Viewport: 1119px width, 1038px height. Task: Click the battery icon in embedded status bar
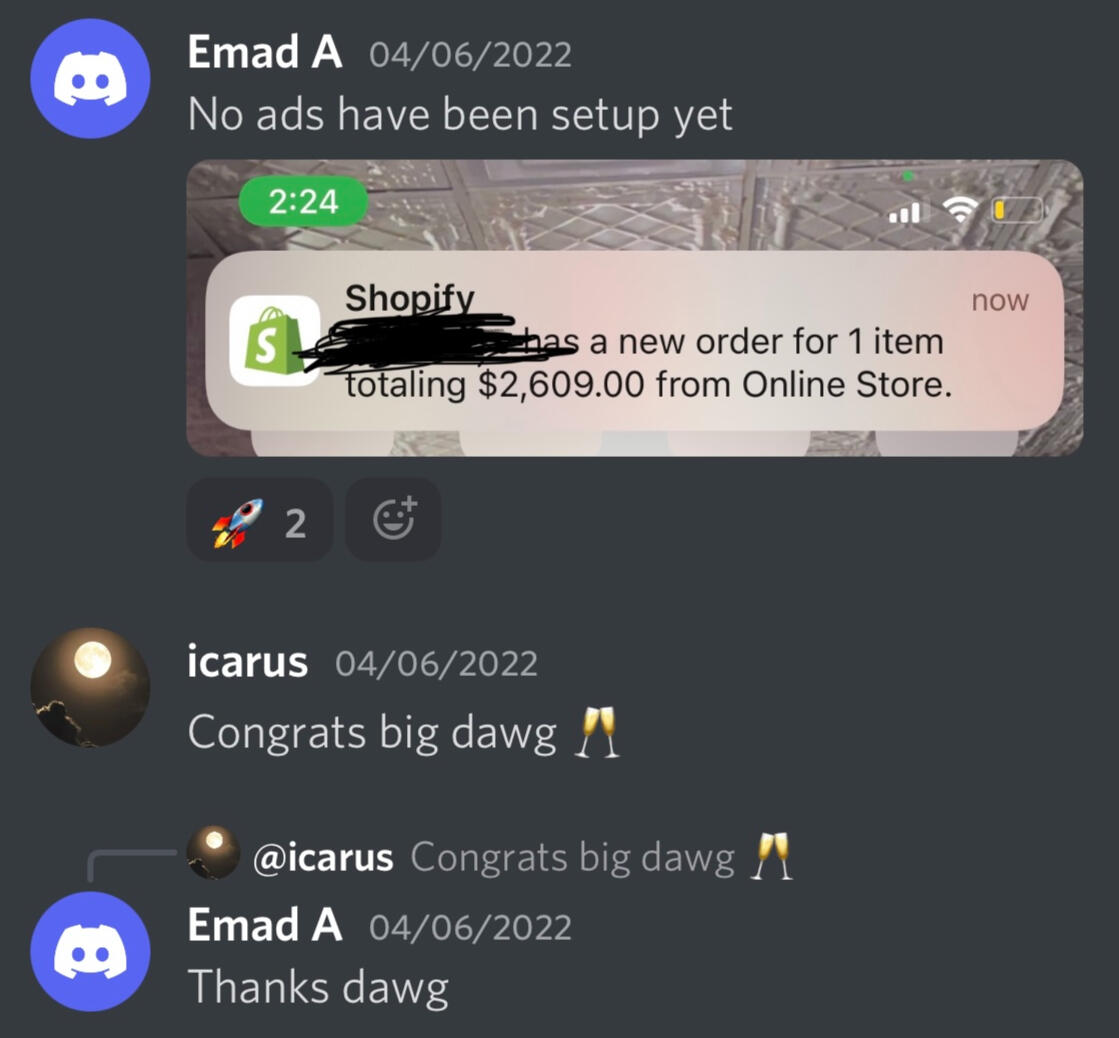click(x=1018, y=210)
